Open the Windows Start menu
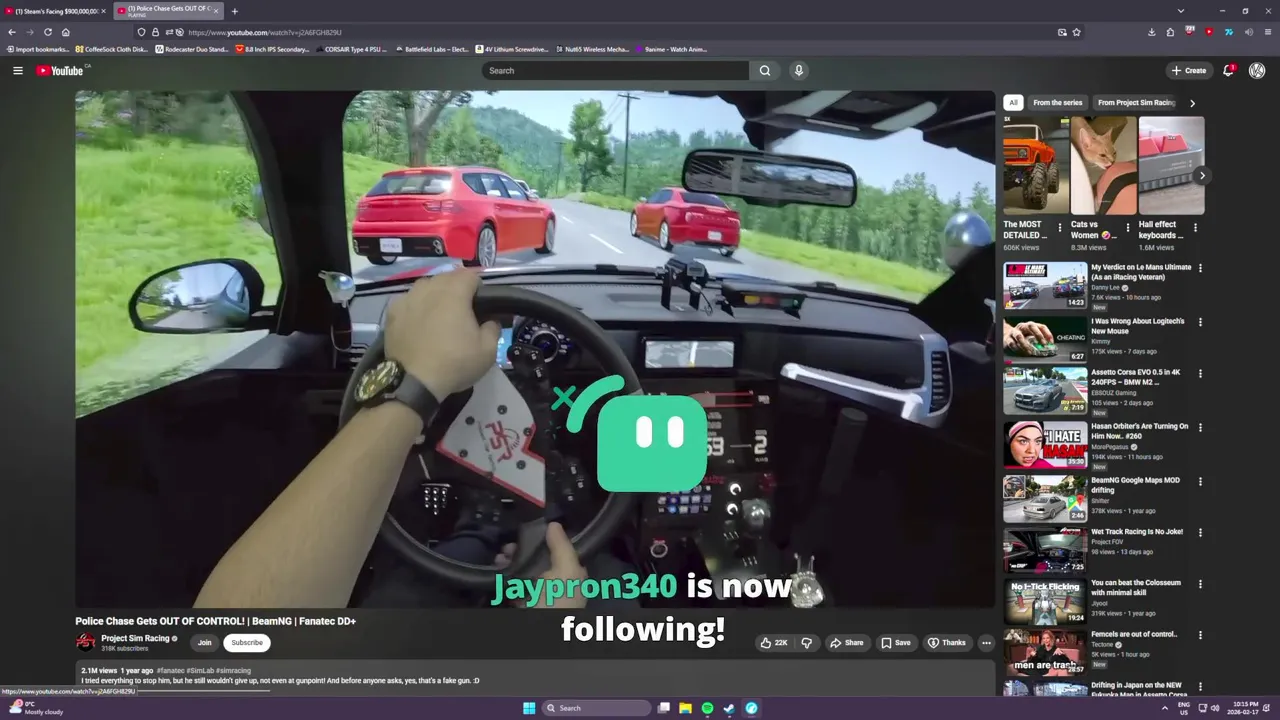1280x720 pixels. (x=529, y=708)
